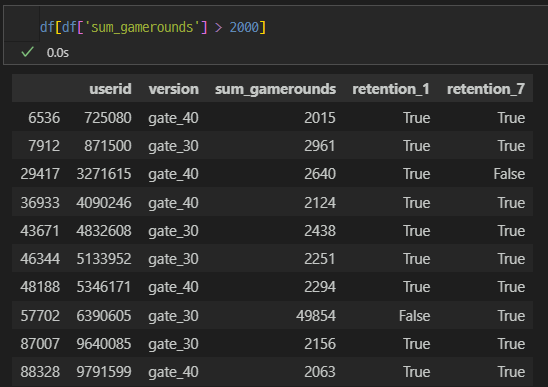Click userid value 9640085
Screen dimensions: 548x387
104,344
